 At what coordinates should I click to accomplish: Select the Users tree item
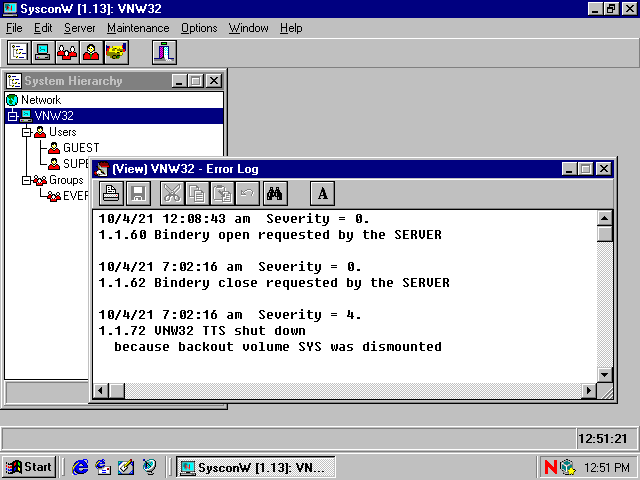tap(62, 132)
